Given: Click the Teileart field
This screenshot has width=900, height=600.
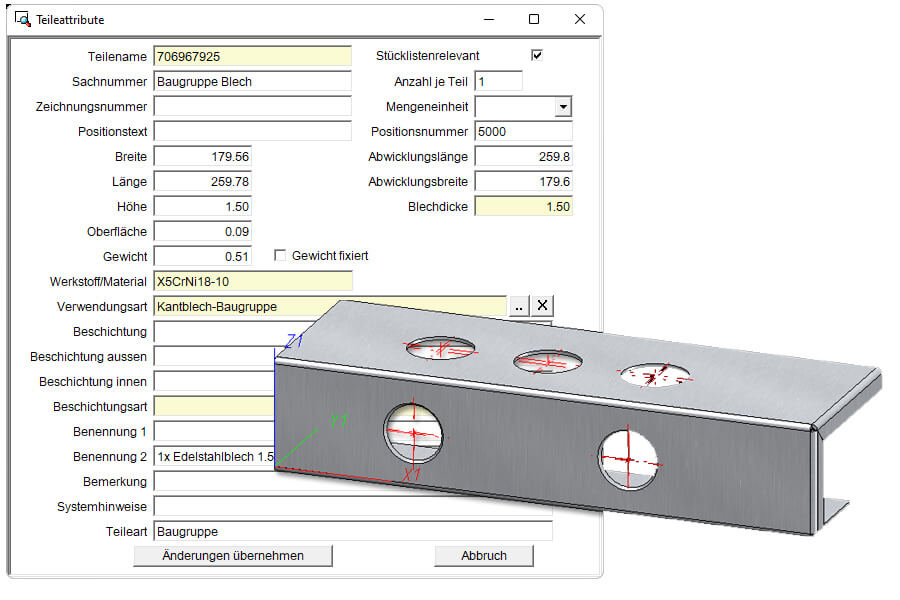Looking at the screenshot, I should click(352, 531).
